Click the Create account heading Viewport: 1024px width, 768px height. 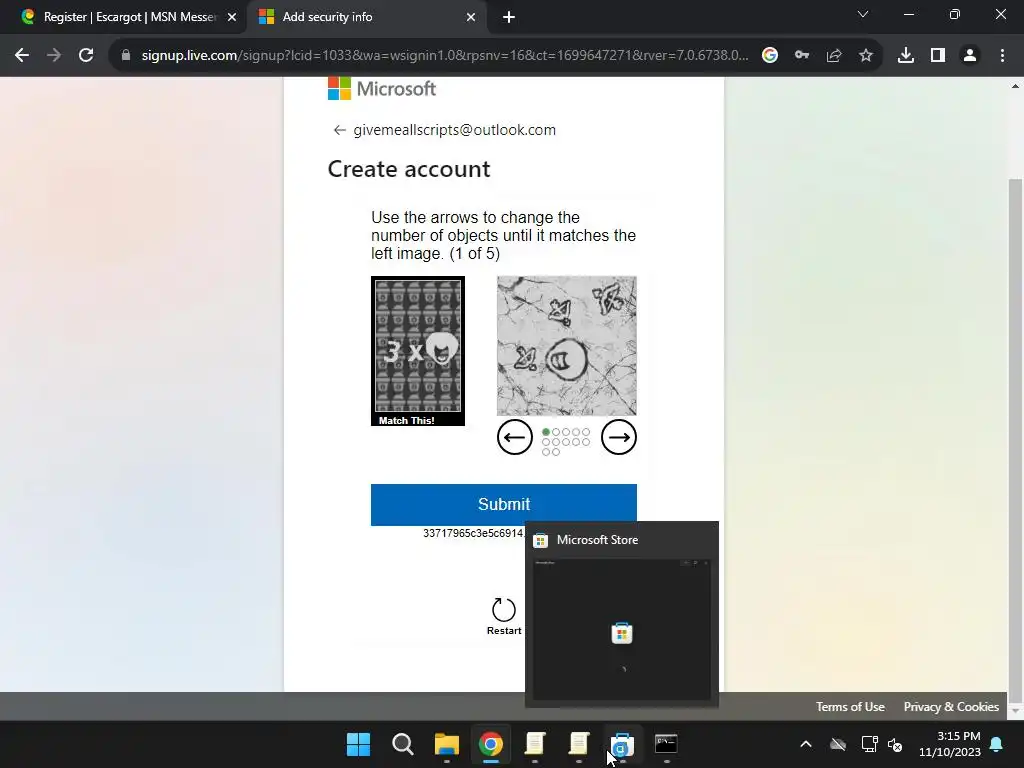[x=409, y=169]
